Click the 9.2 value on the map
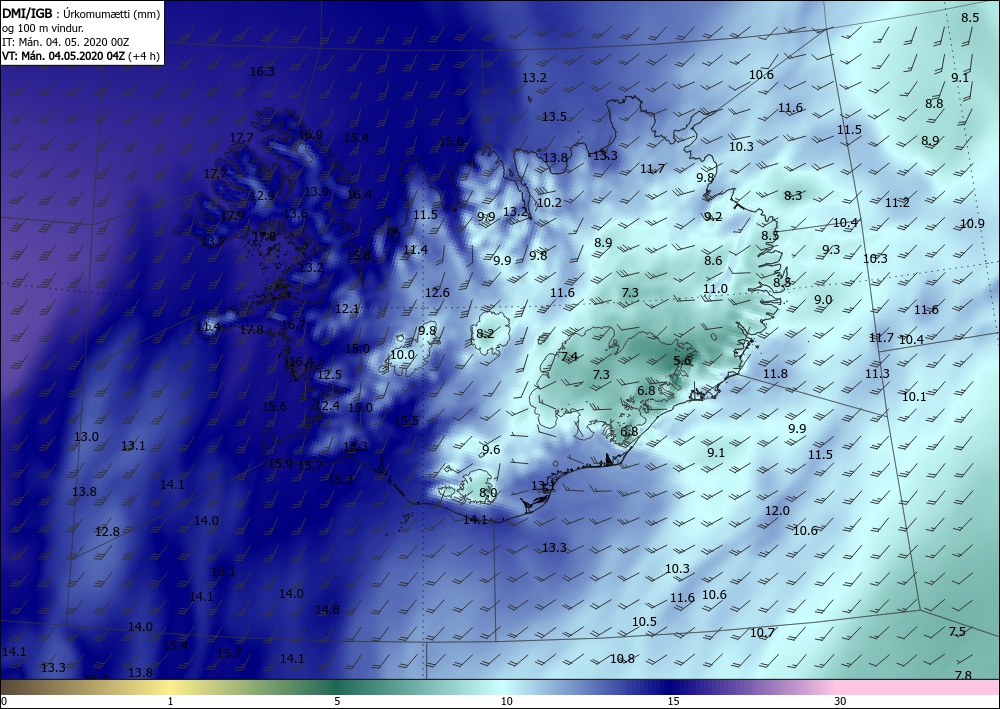Screen dimensions: 1000x709 [x=713, y=217]
